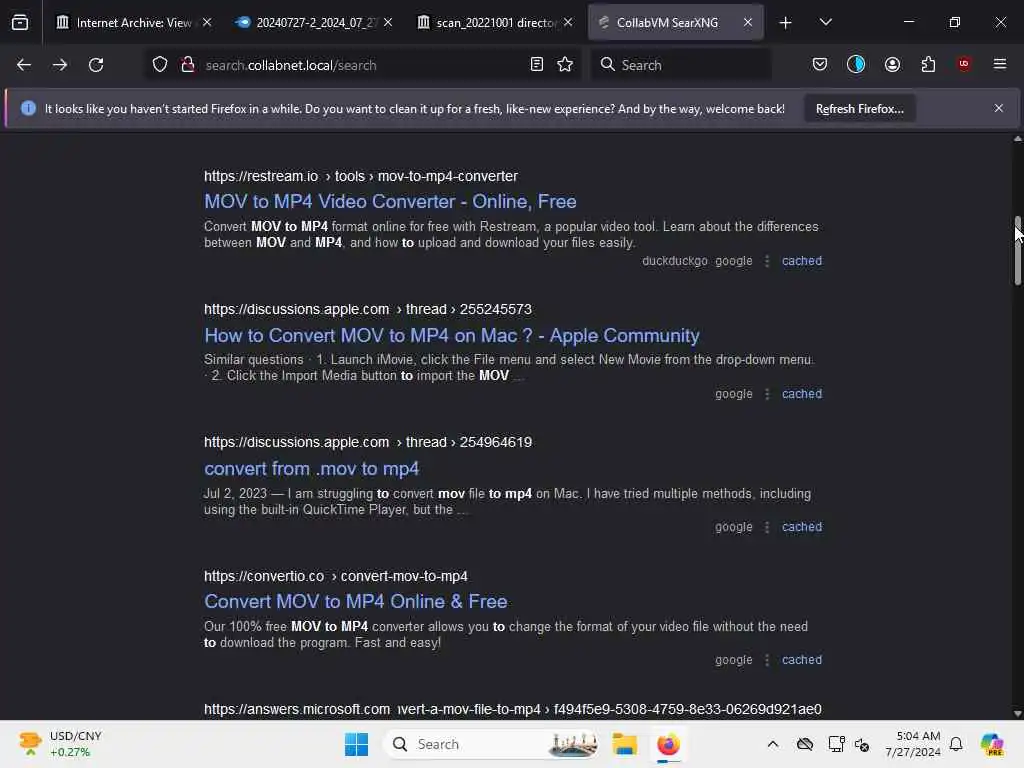Open clock showing 5:04 AM 7/27/2024
Image resolution: width=1024 pixels, height=768 pixels.
point(912,744)
